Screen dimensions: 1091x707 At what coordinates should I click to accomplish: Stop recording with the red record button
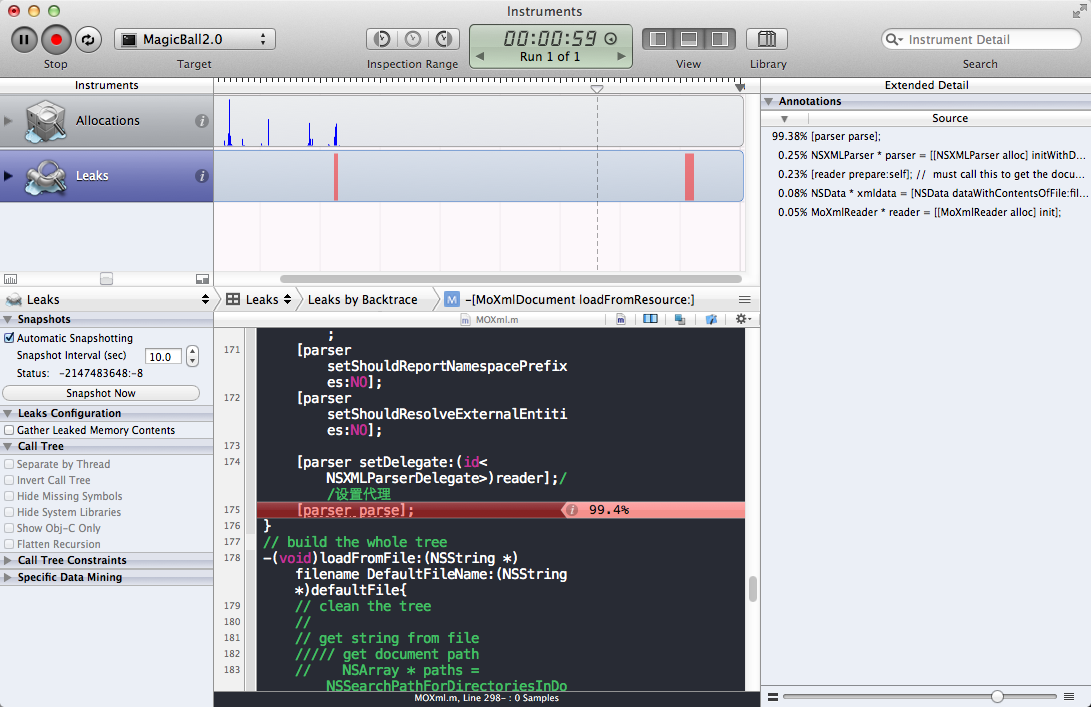click(56, 40)
